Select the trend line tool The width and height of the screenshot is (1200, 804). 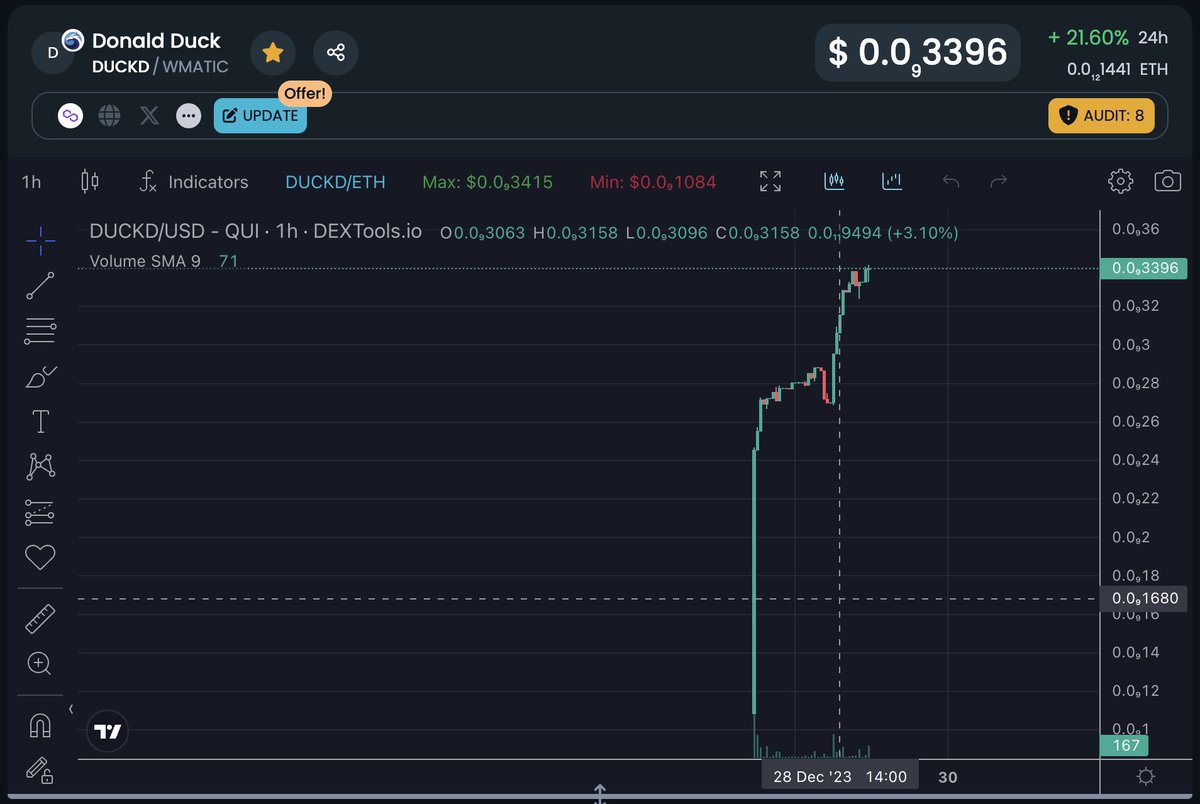click(40, 285)
